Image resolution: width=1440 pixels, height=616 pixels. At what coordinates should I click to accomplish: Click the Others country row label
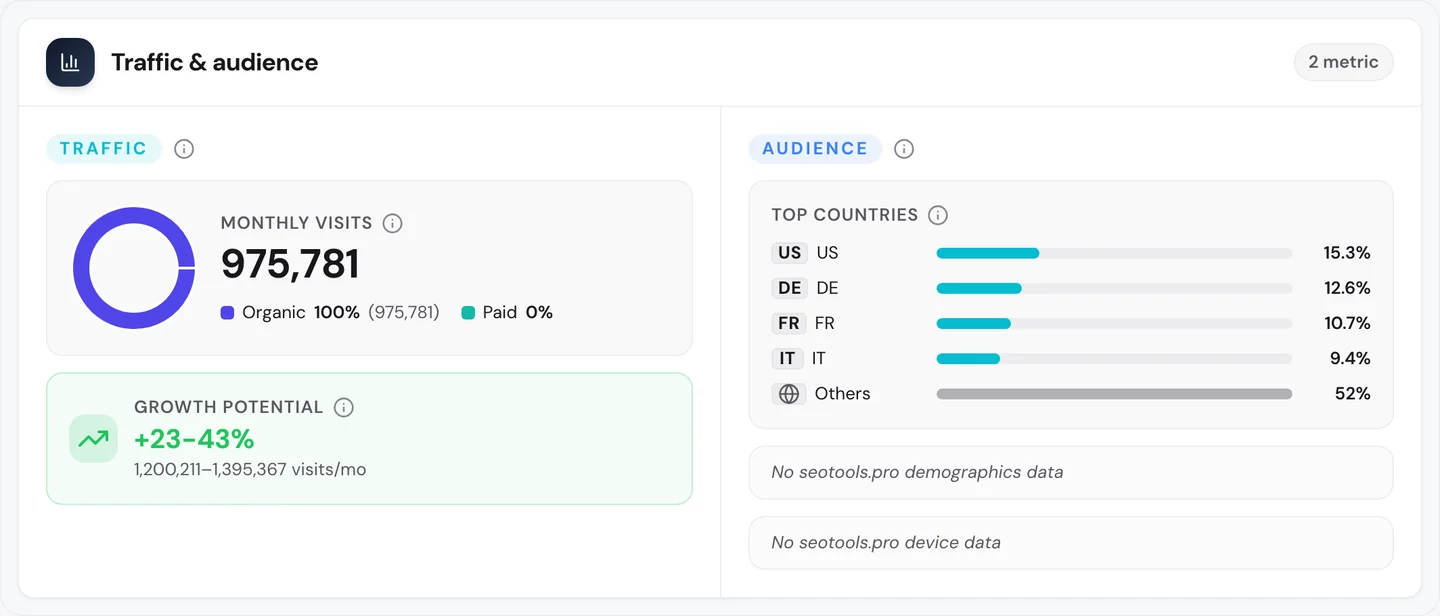(843, 394)
